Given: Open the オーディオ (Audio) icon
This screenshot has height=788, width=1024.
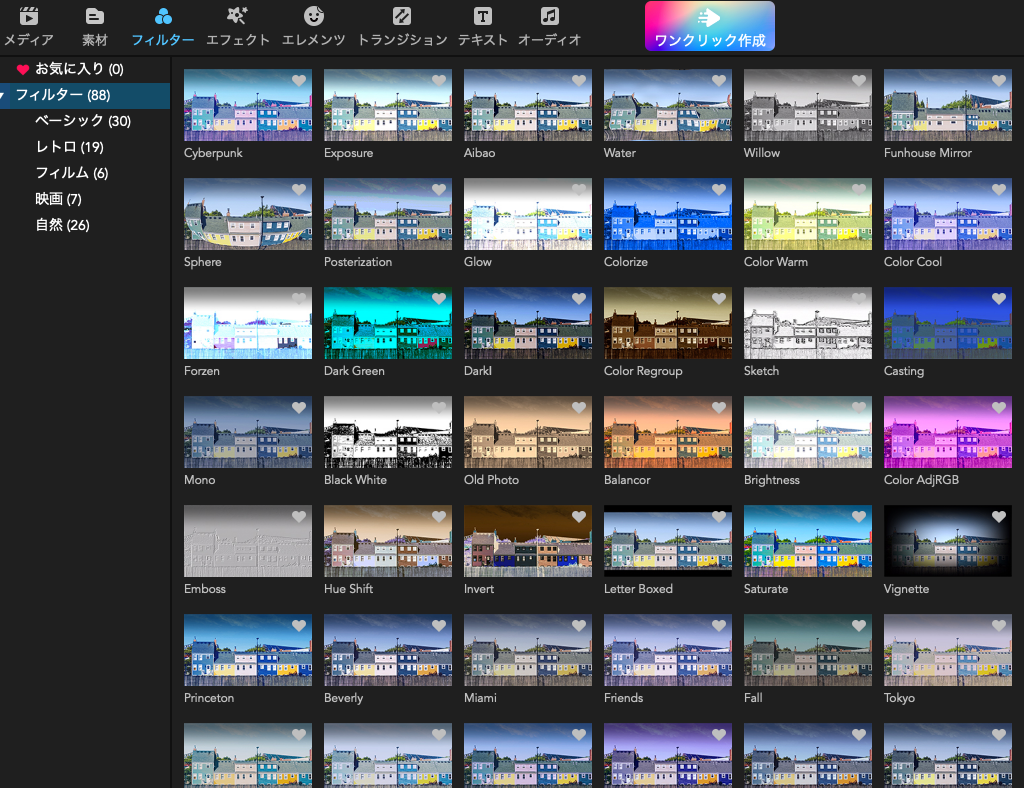Looking at the screenshot, I should tap(549, 17).
